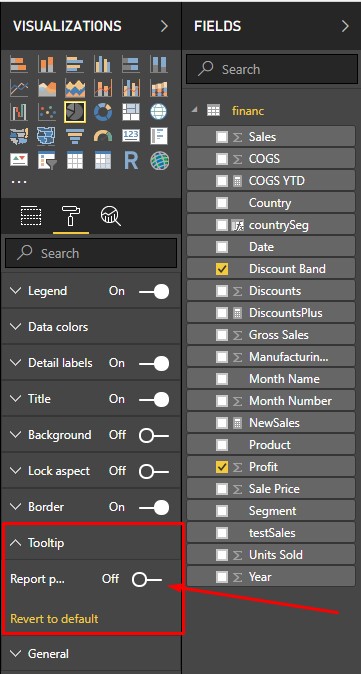Open the Format paint roller tab

click(71, 216)
